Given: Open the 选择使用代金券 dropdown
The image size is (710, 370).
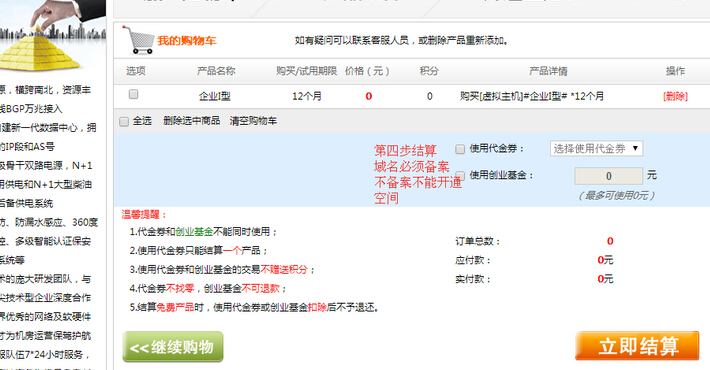Looking at the screenshot, I should [x=596, y=149].
